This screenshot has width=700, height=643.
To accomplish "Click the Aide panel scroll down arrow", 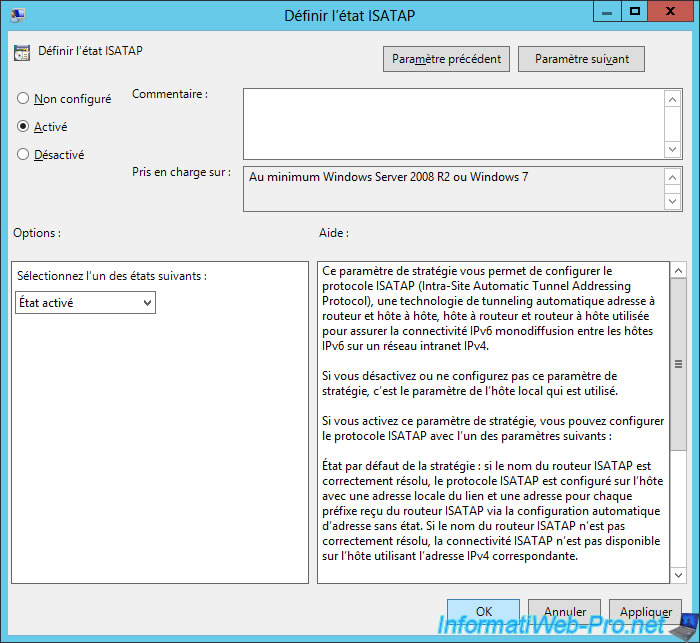I will click(679, 575).
